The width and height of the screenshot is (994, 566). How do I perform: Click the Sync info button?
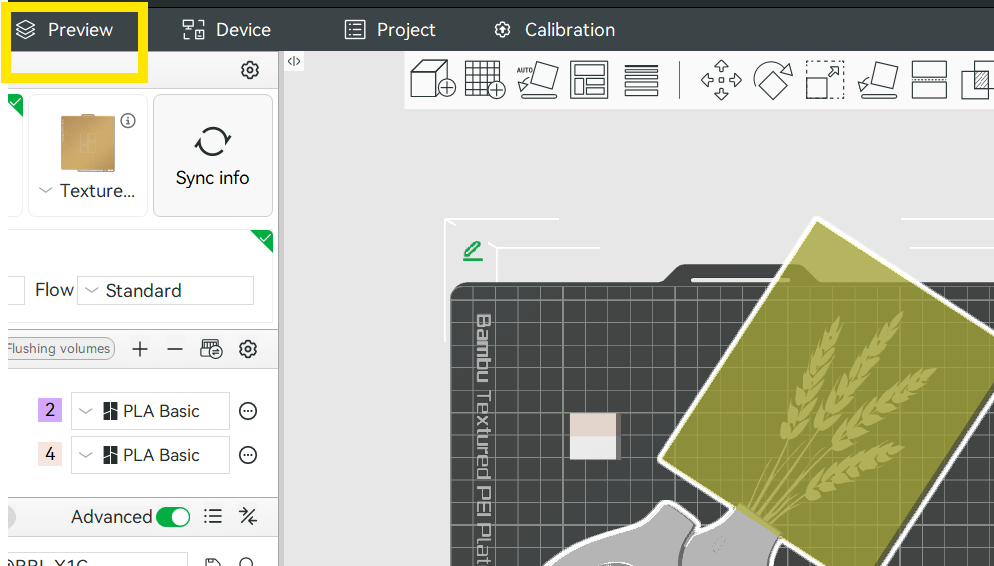pyautogui.click(x=213, y=155)
